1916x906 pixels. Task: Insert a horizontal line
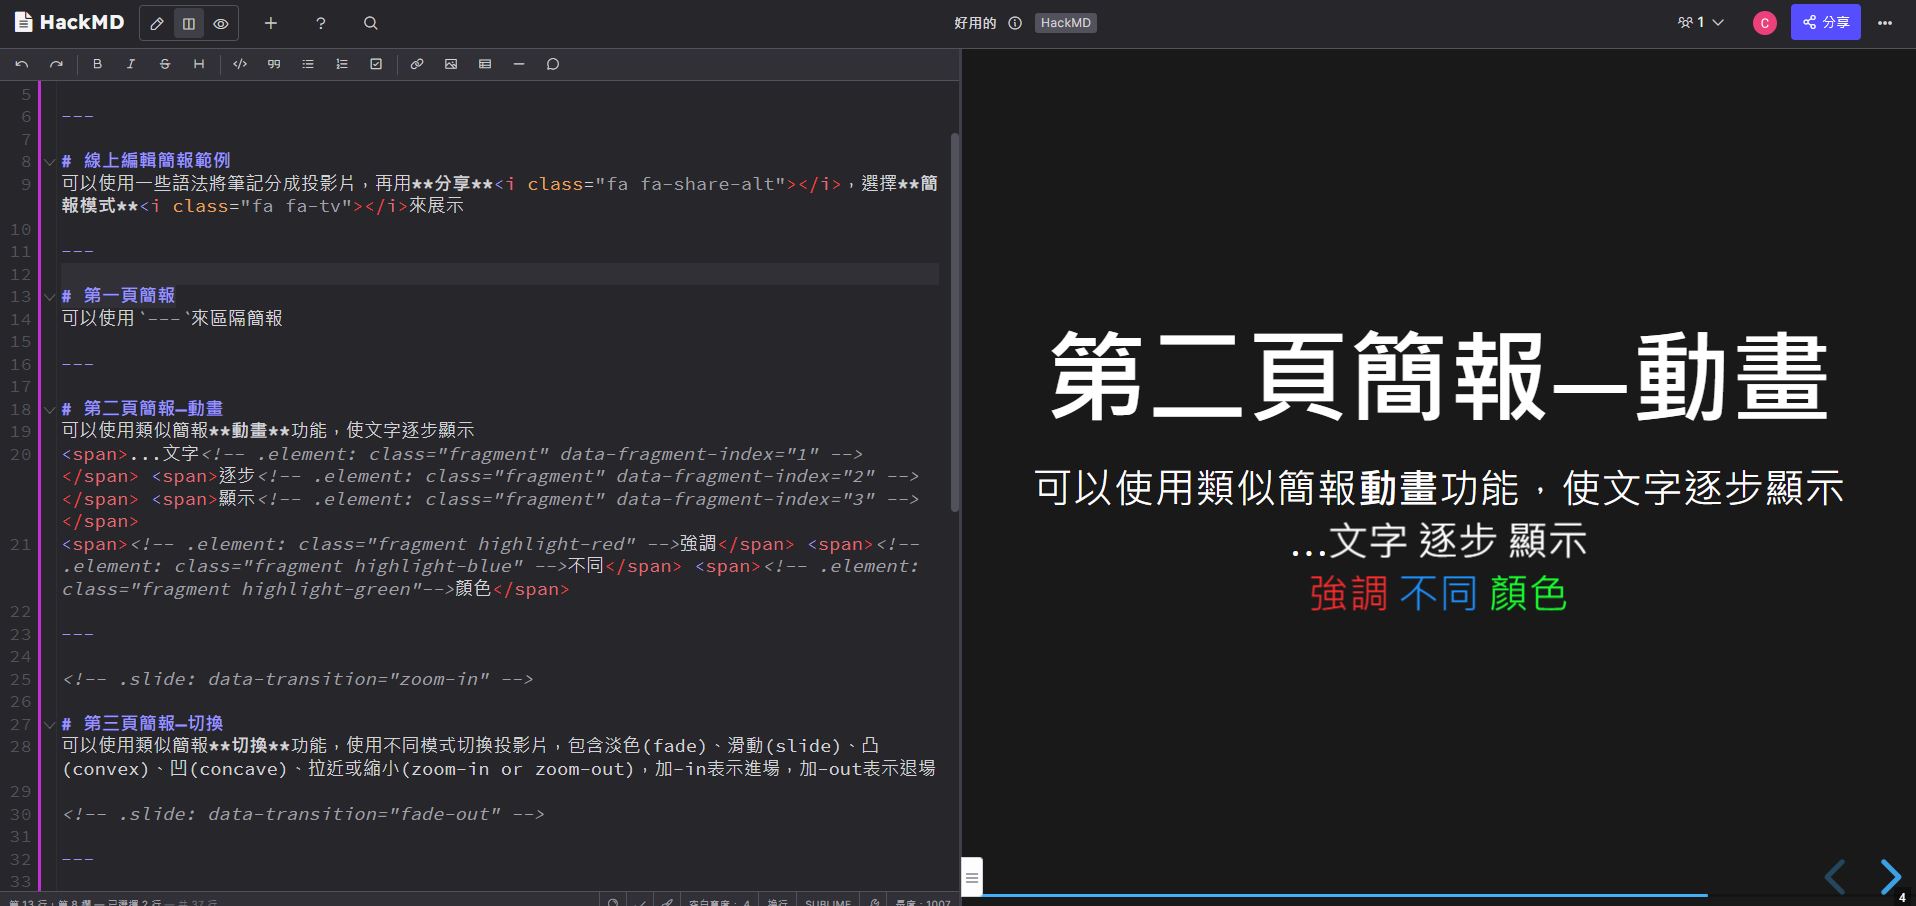(x=519, y=64)
